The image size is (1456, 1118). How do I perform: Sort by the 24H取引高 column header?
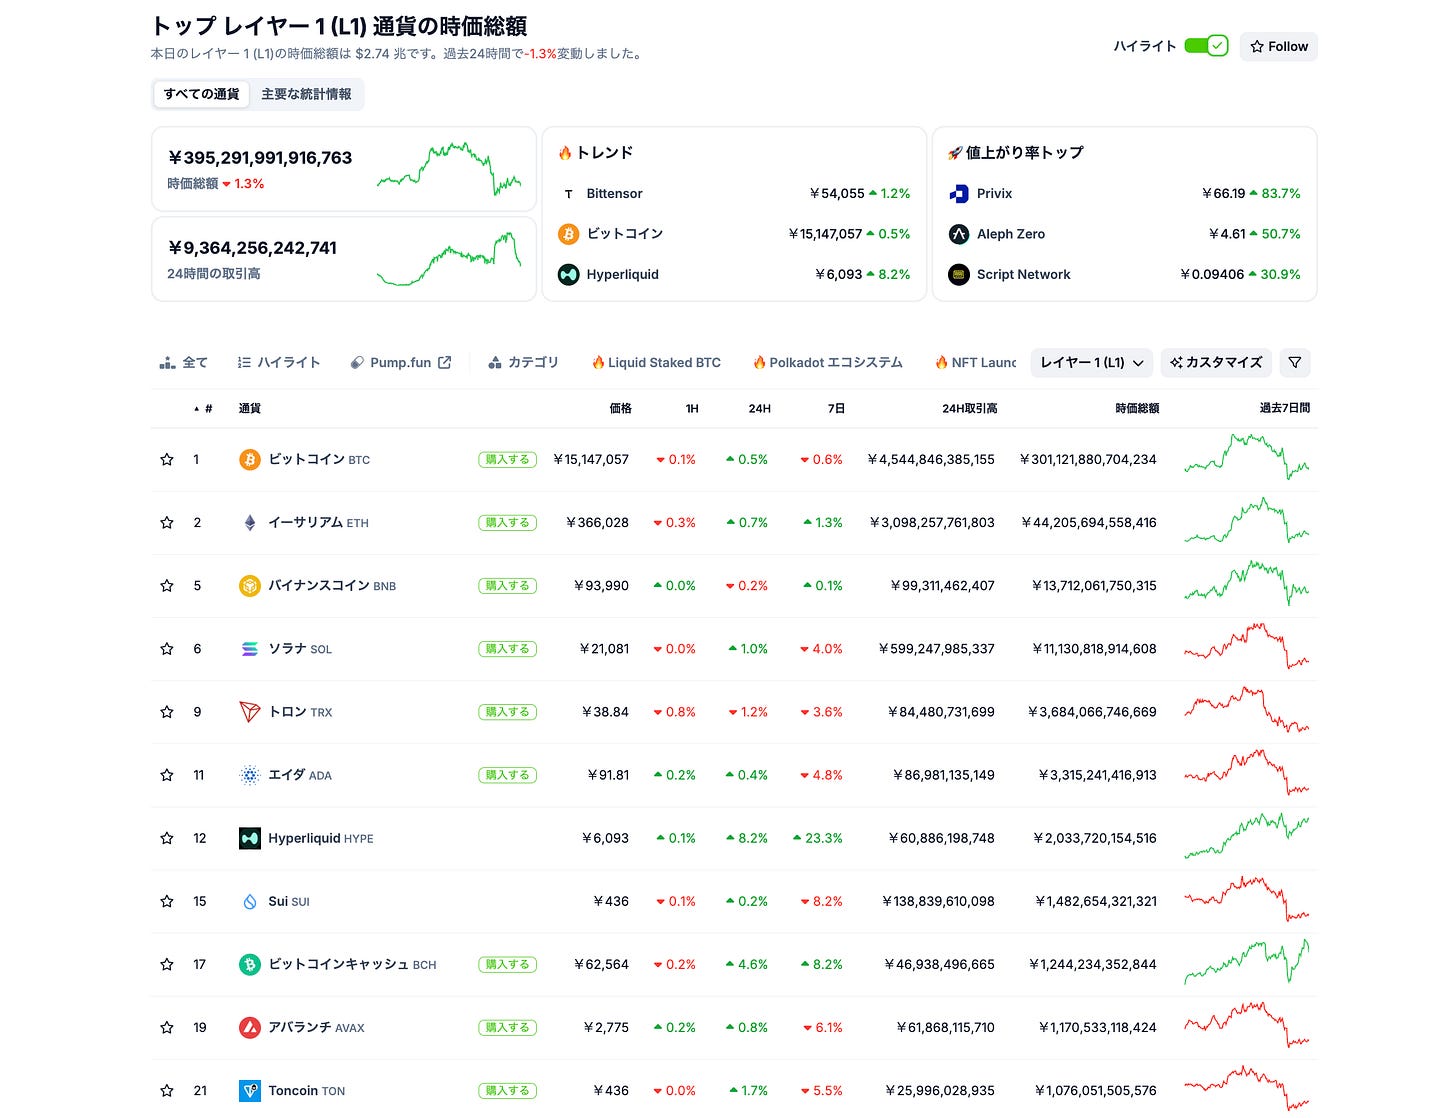(x=969, y=408)
